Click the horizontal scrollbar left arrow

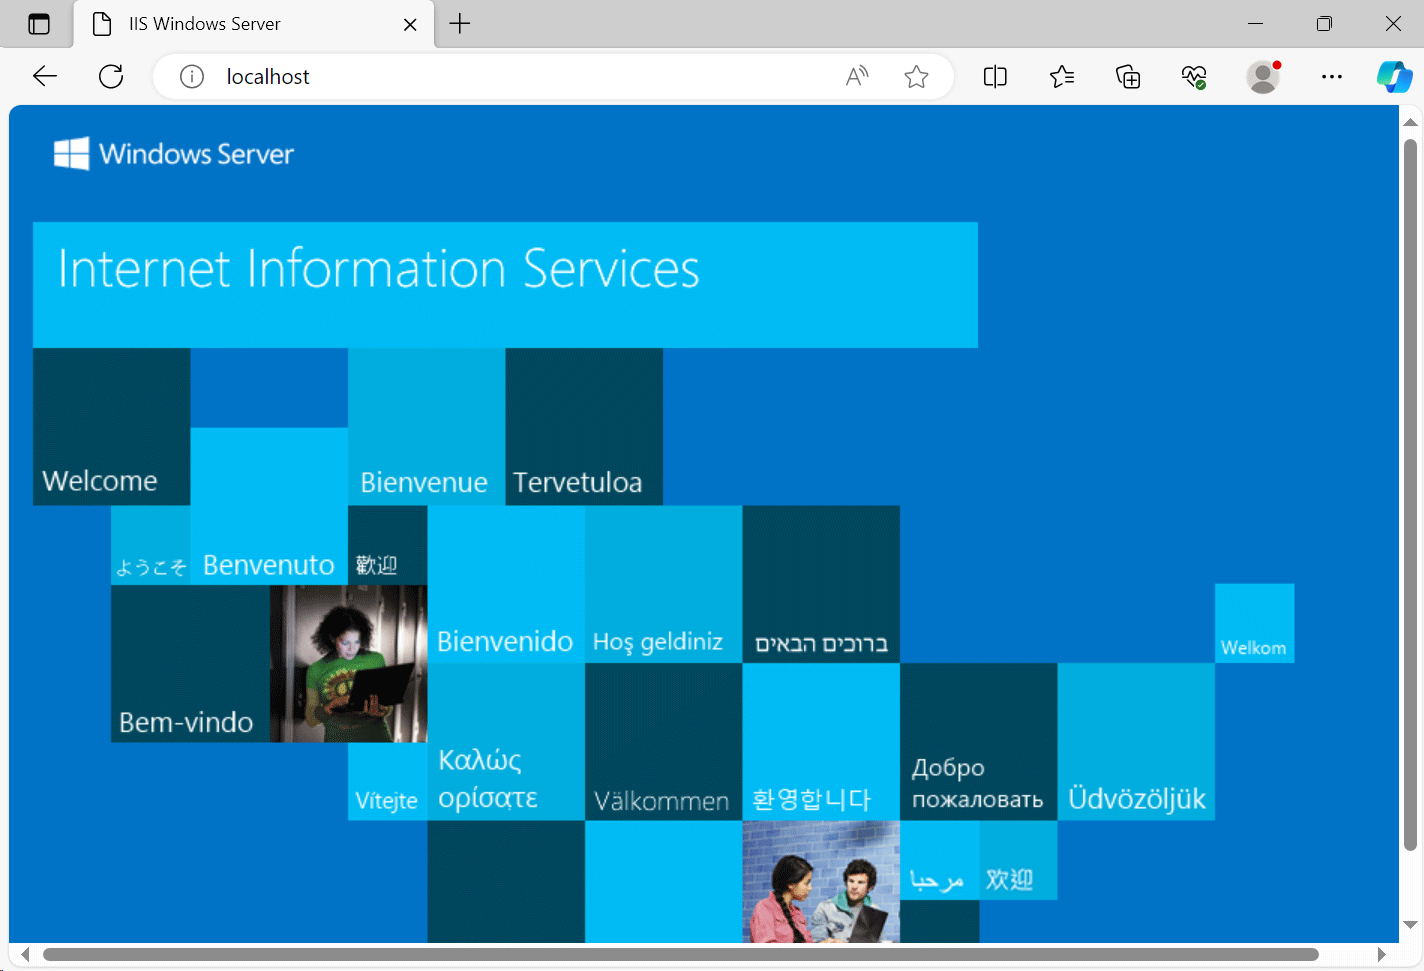(25, 954)
